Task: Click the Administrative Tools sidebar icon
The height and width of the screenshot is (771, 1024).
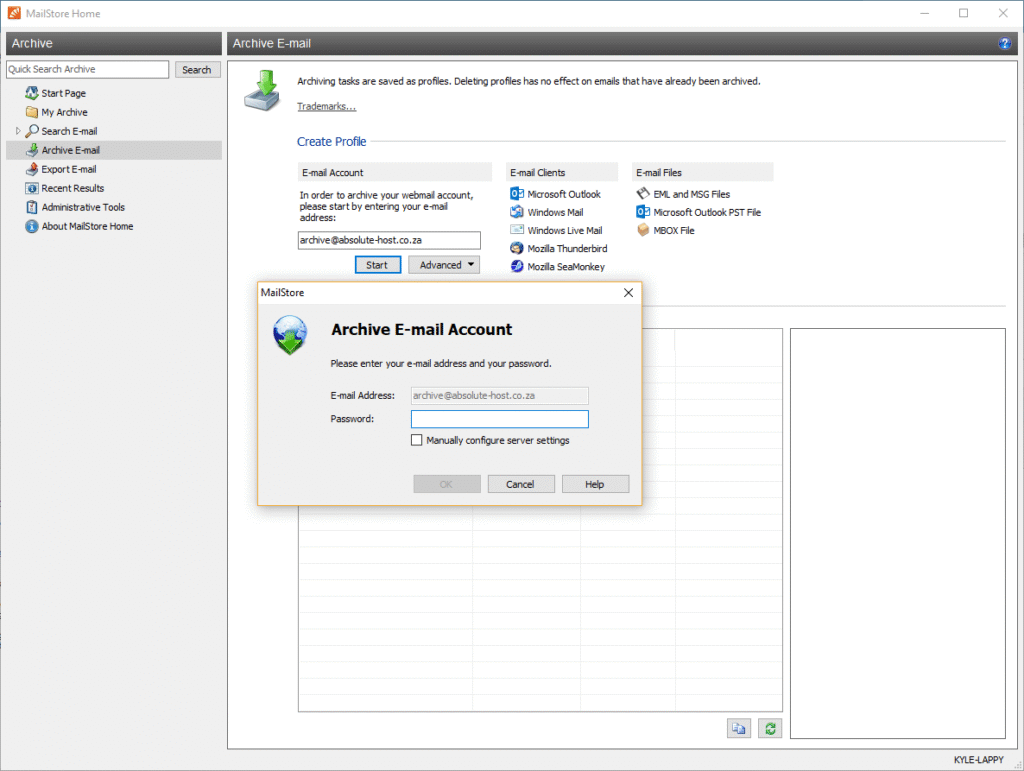Action: coord(31,207)
